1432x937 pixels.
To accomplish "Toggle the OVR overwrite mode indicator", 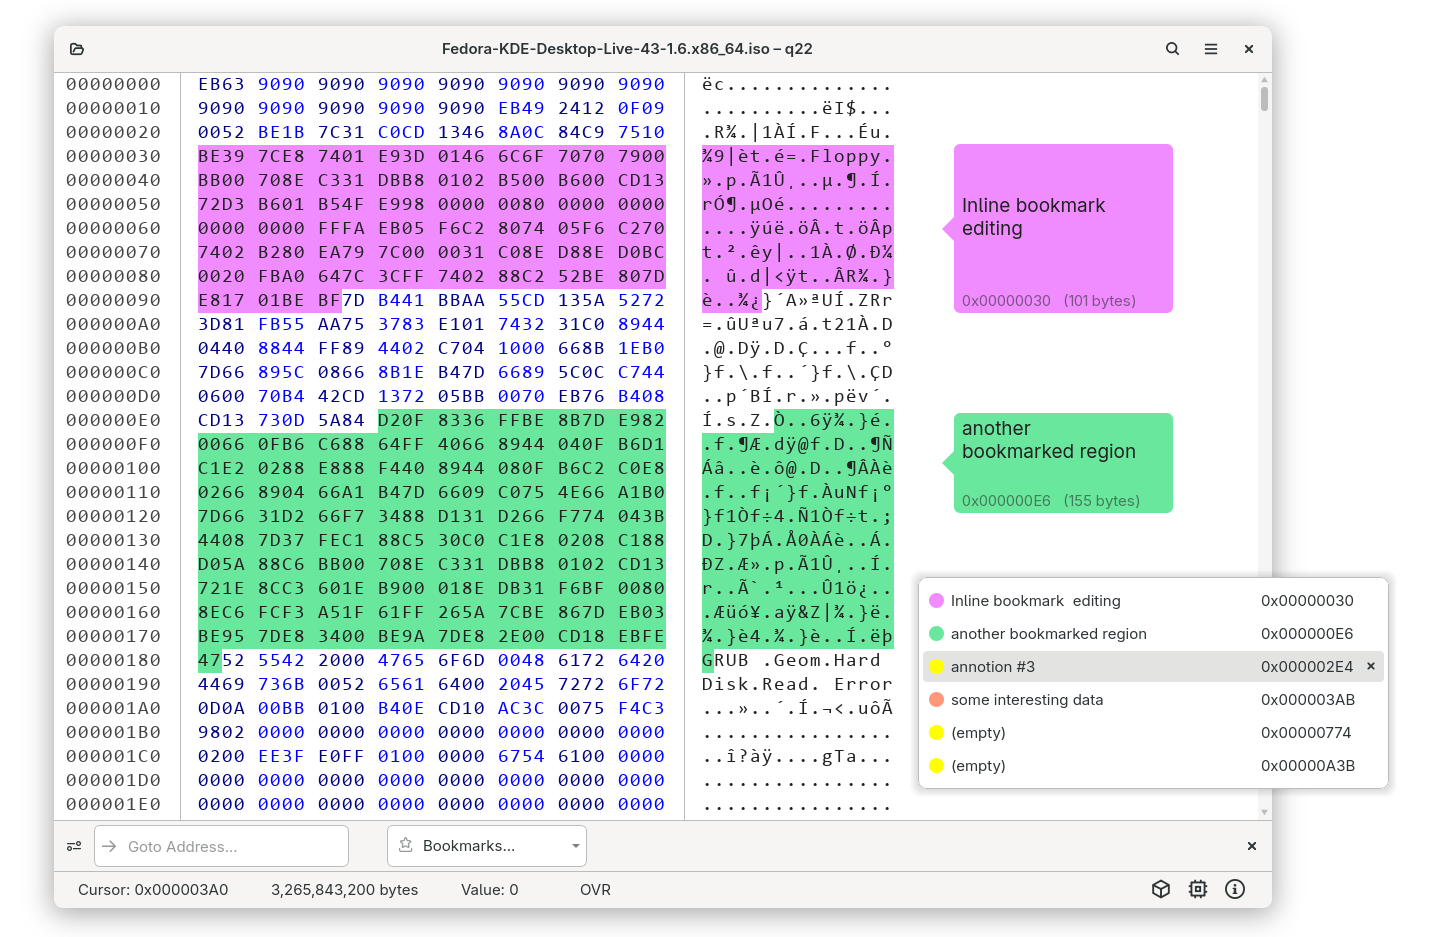I will [x=595, y=890].
